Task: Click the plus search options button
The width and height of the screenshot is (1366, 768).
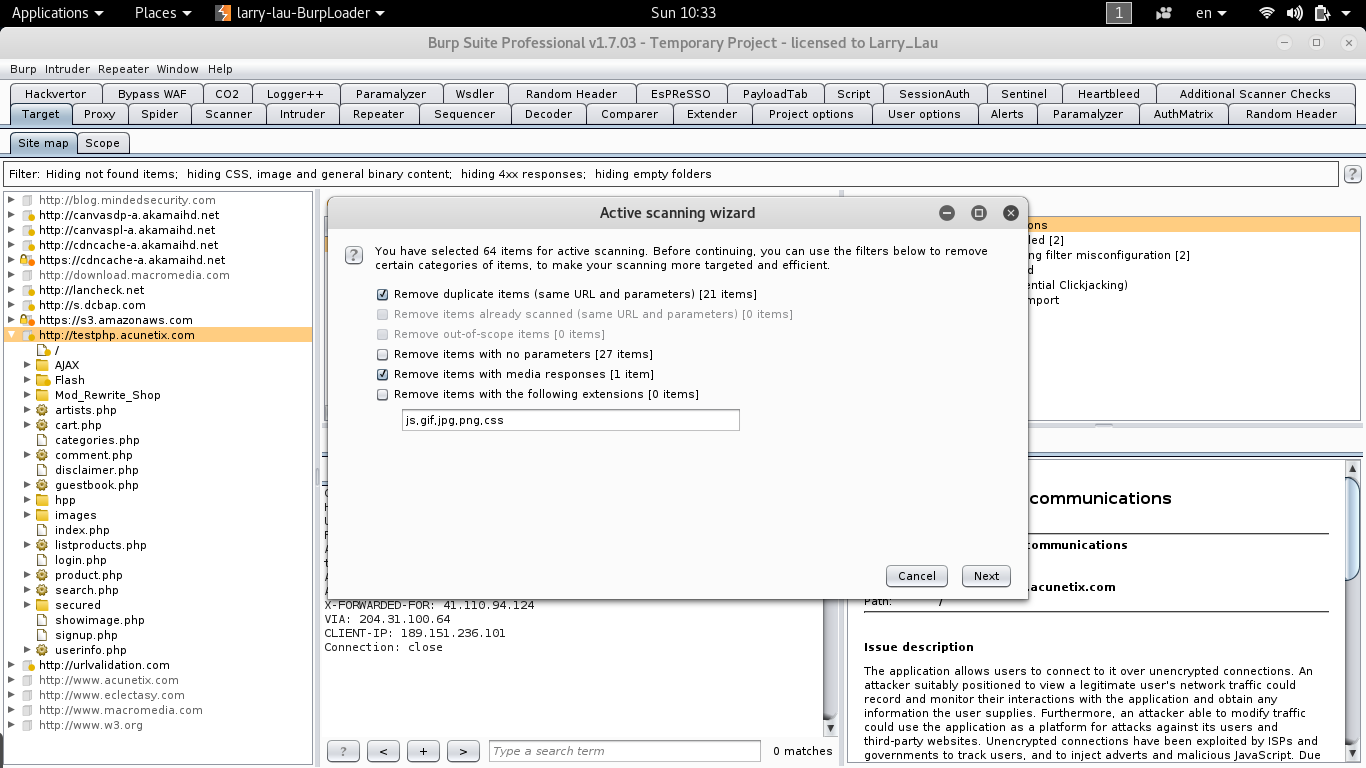Action: [423, 751]
